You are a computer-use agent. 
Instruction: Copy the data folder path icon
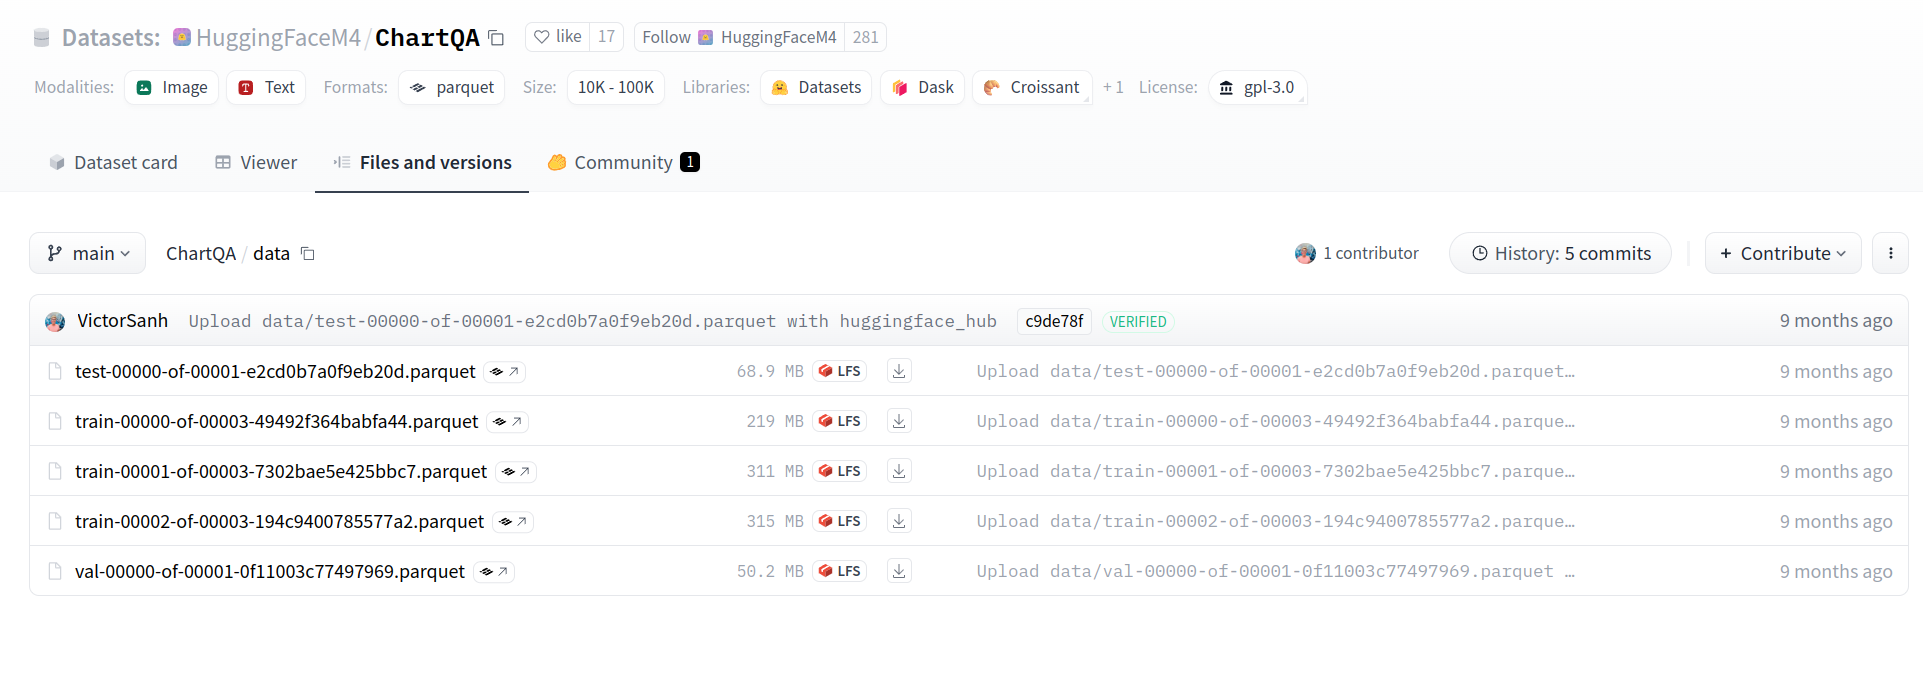click(308, 254)
